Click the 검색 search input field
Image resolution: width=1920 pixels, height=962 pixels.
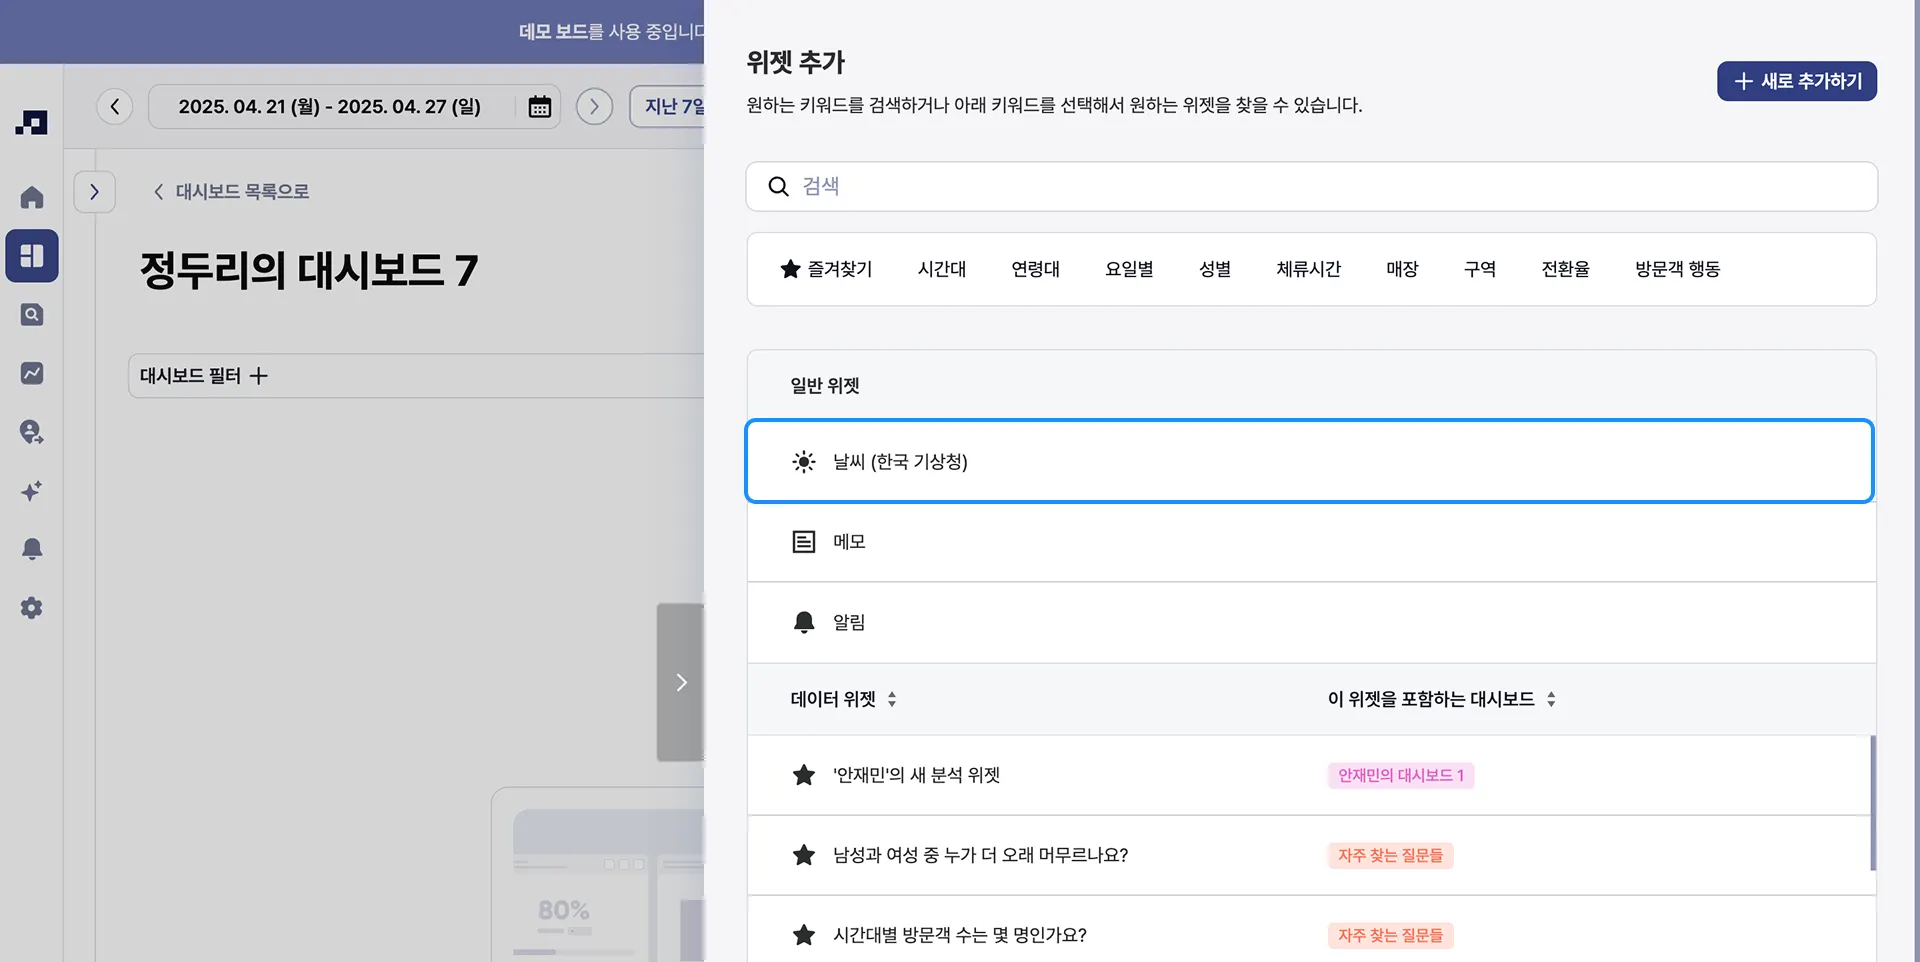click(x=1310, y=187)
